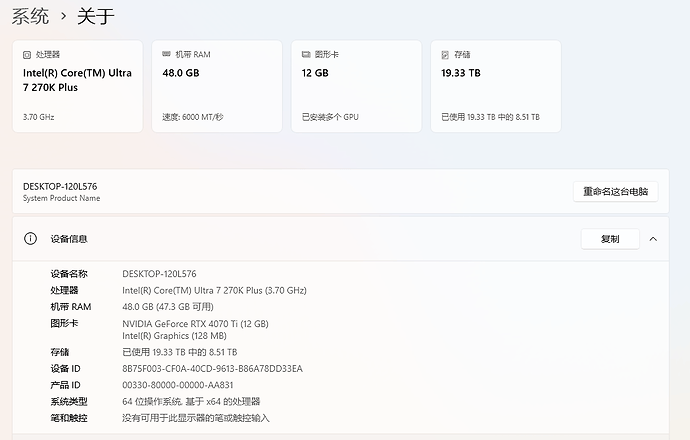Viewport: 690px width, 440px height.
Task: Open the 处理器 card showing Intel Core Ultra
Action: [77, 86]
